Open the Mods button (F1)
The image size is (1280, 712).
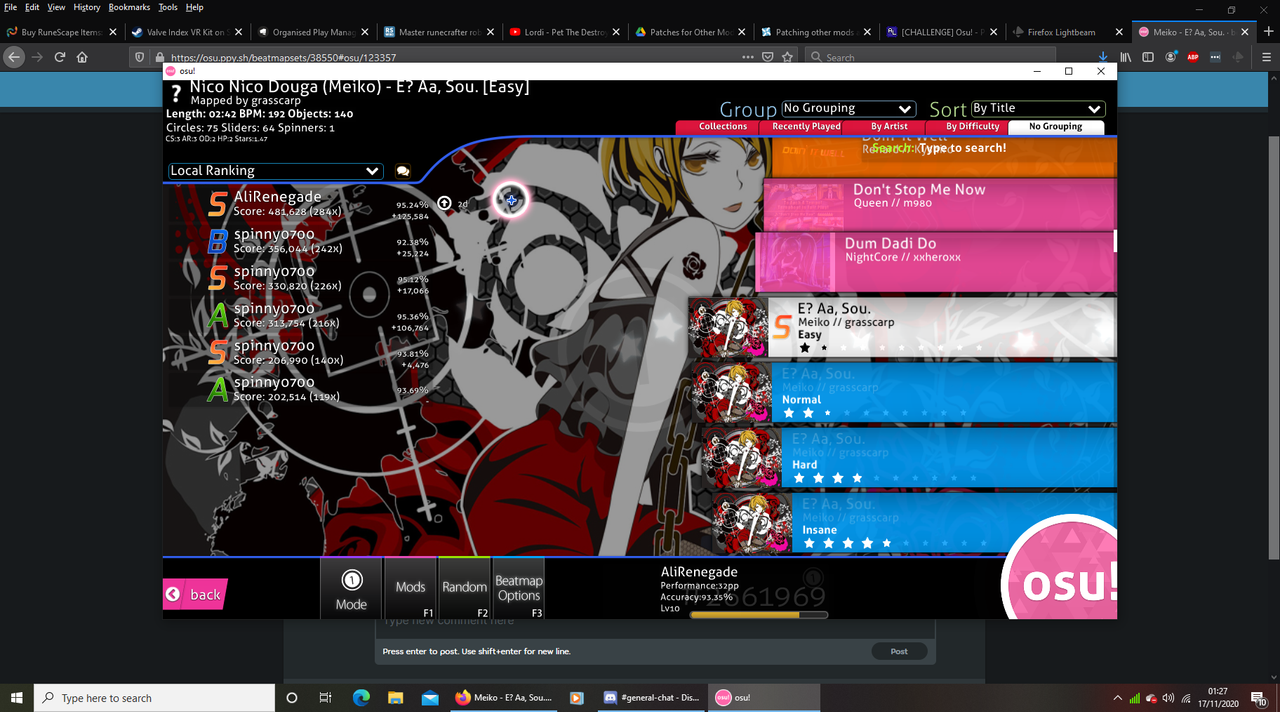(x=410, y=588)
